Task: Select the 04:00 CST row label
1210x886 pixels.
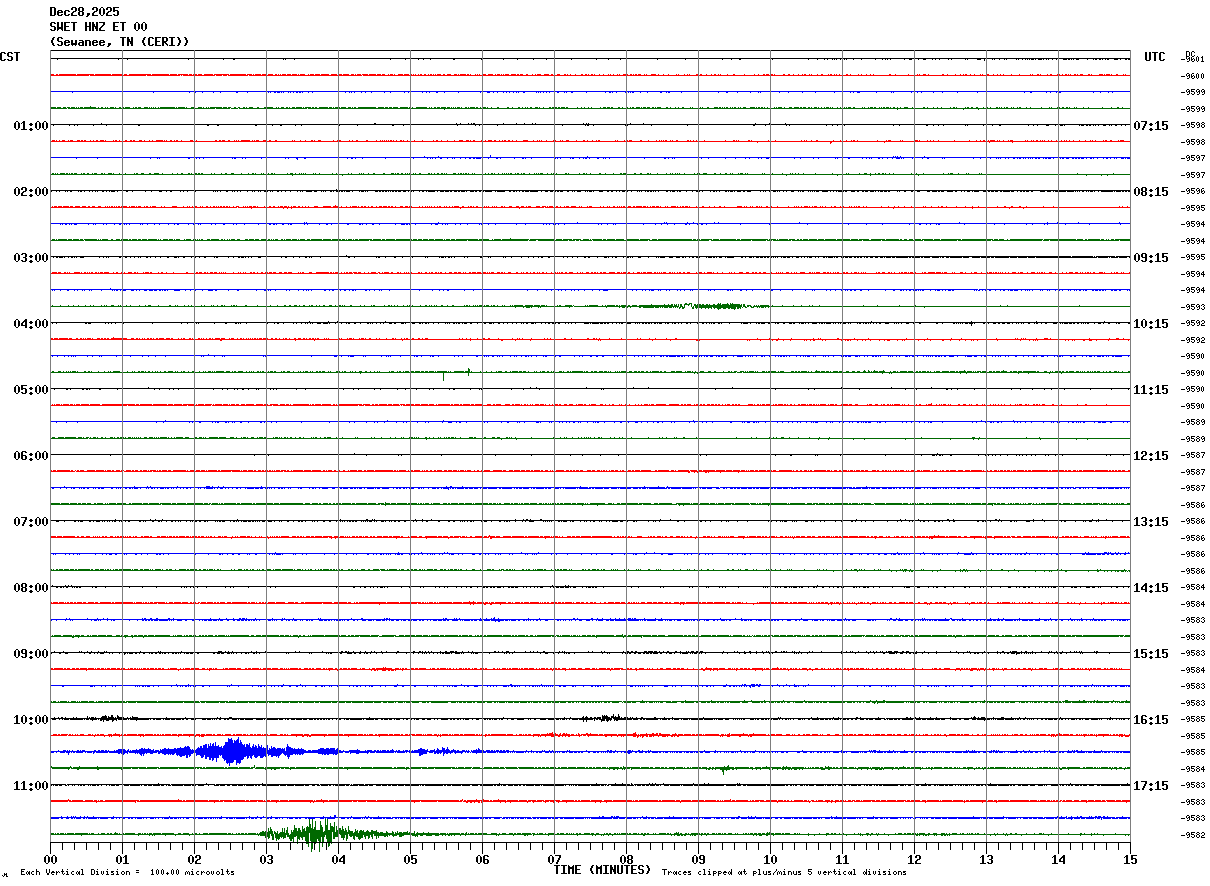Action: (31, 323)
